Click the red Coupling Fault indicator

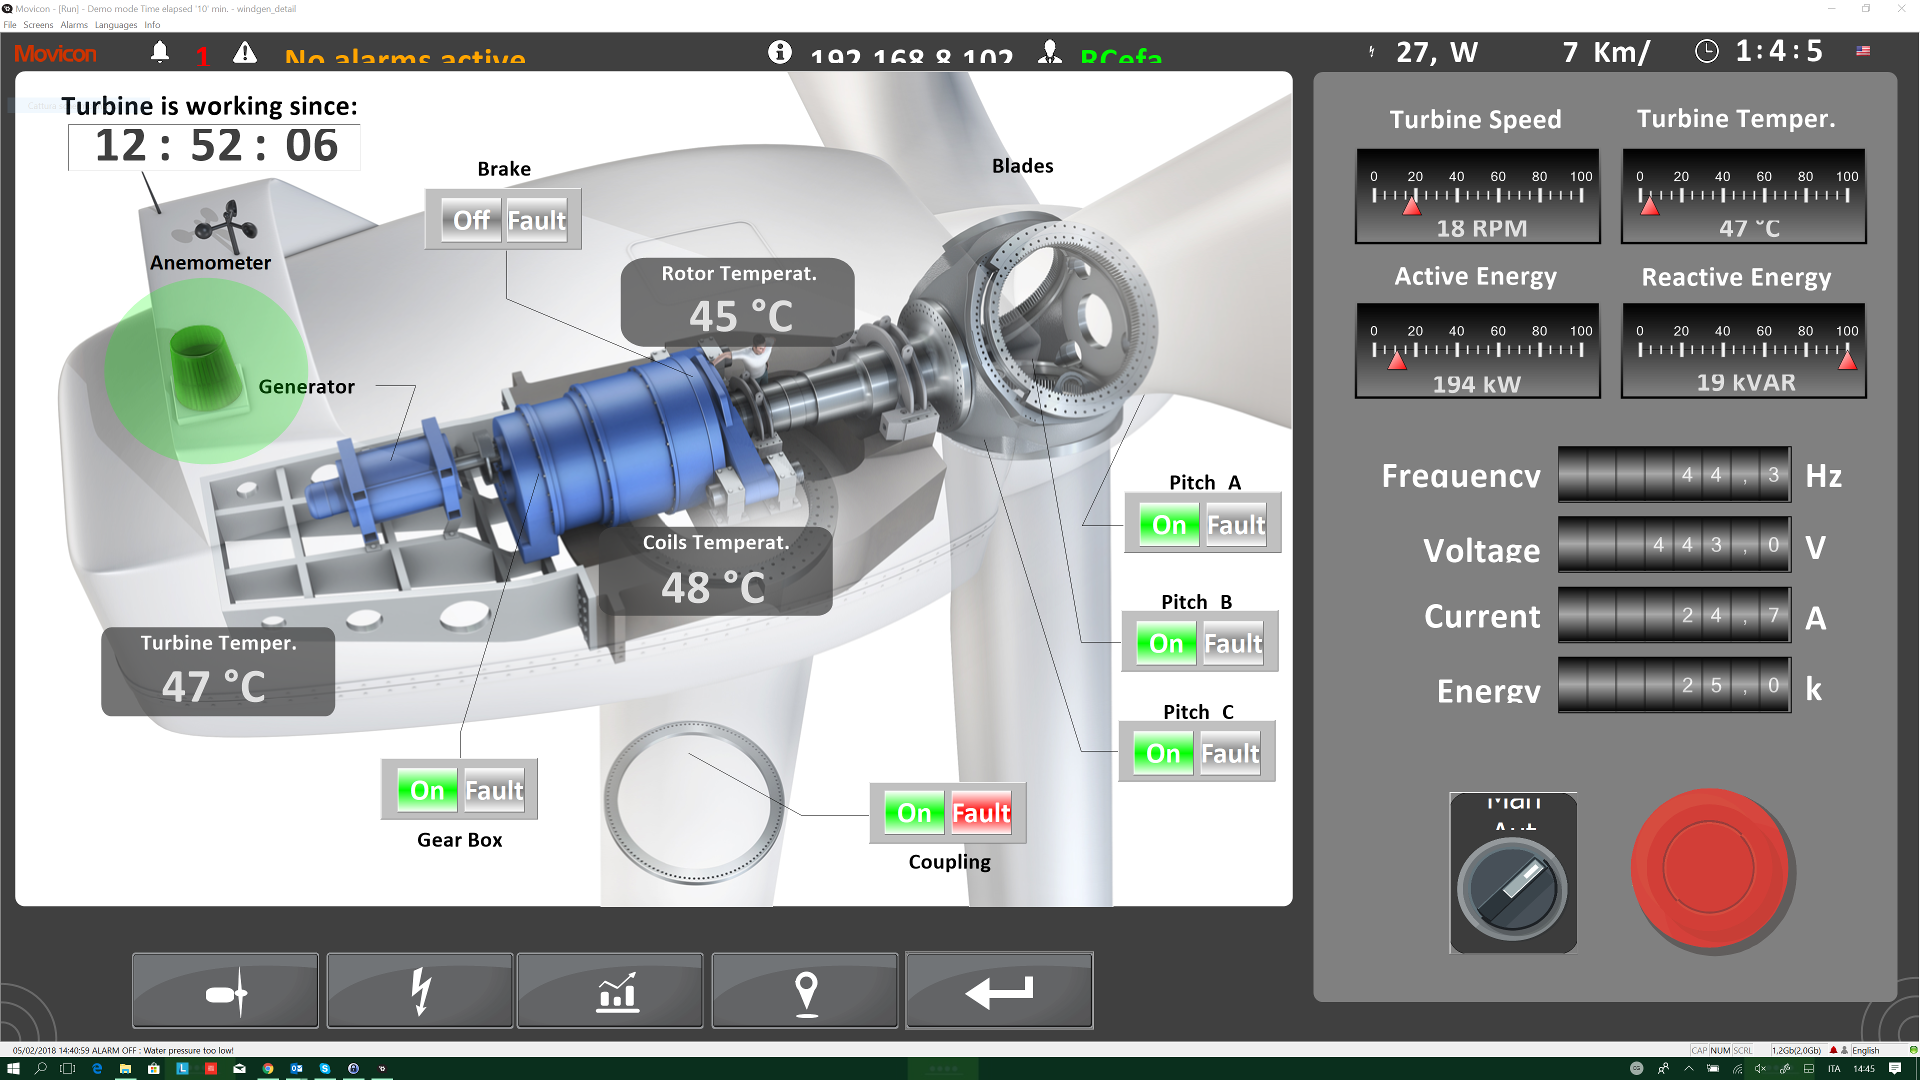point(981,813)
